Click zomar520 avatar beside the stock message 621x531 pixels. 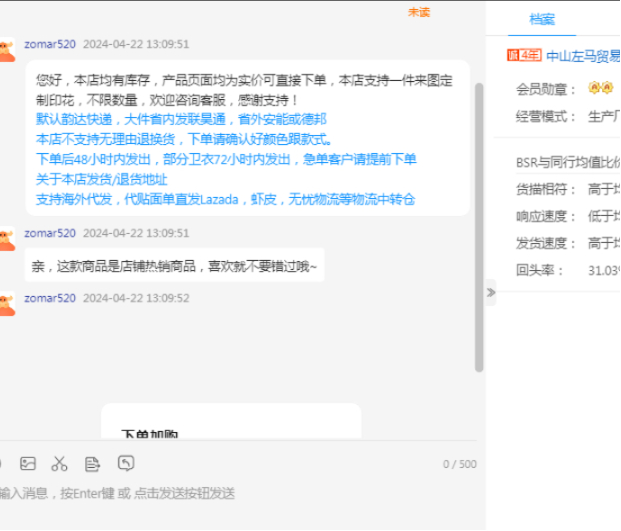tap(6, 49)
